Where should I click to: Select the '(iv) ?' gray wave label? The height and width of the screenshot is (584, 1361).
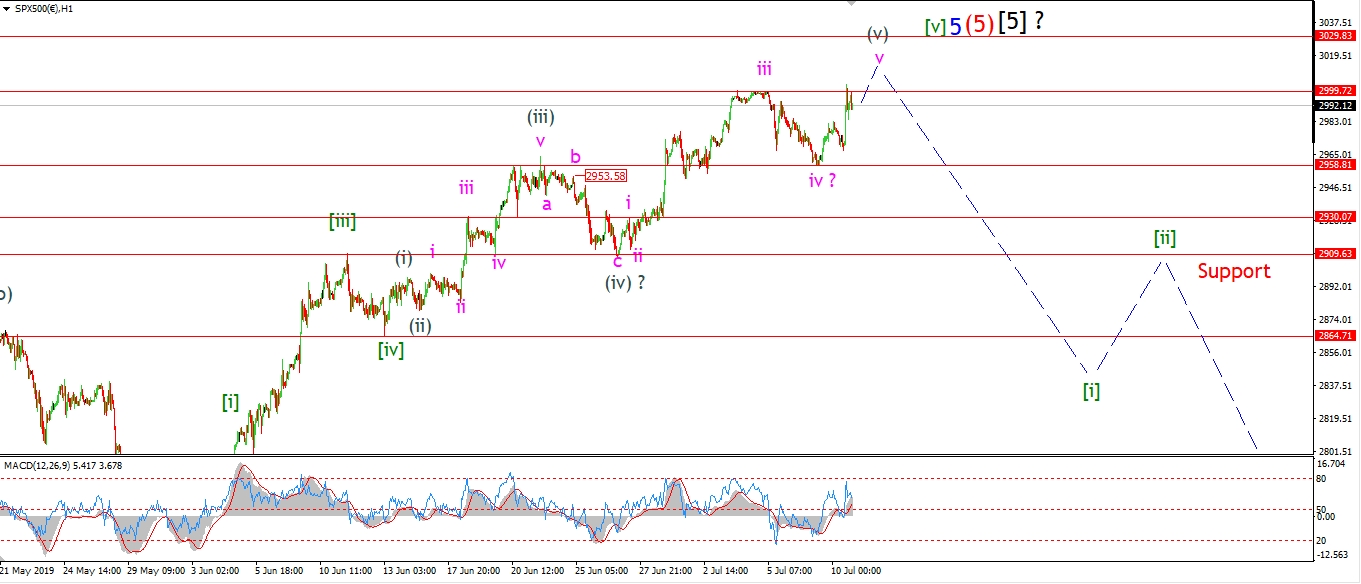(624, 282)
